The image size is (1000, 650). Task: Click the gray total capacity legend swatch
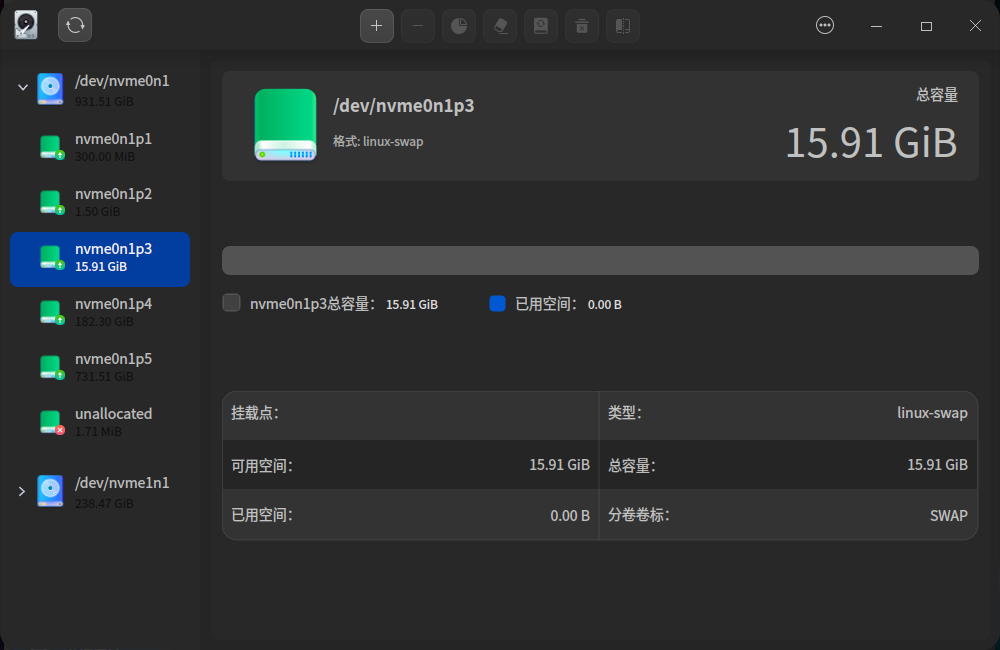point(232,302)
